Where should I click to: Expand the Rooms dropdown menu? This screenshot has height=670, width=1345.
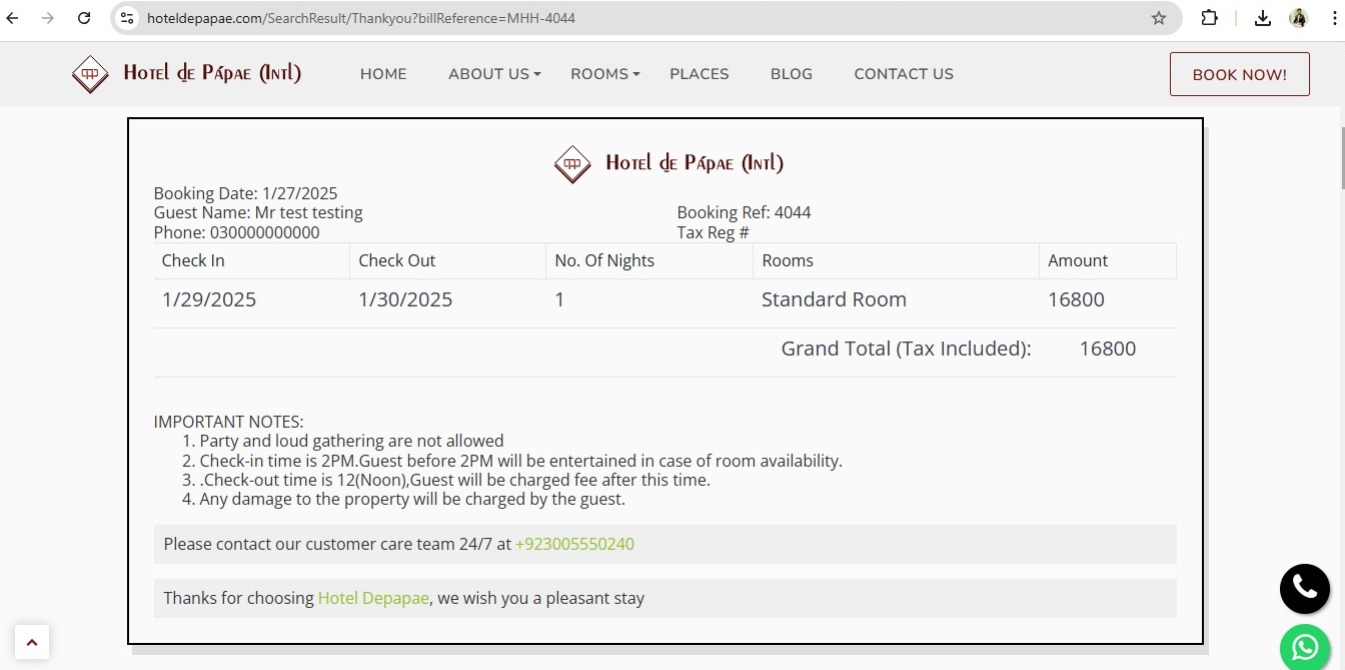[604, 74]
